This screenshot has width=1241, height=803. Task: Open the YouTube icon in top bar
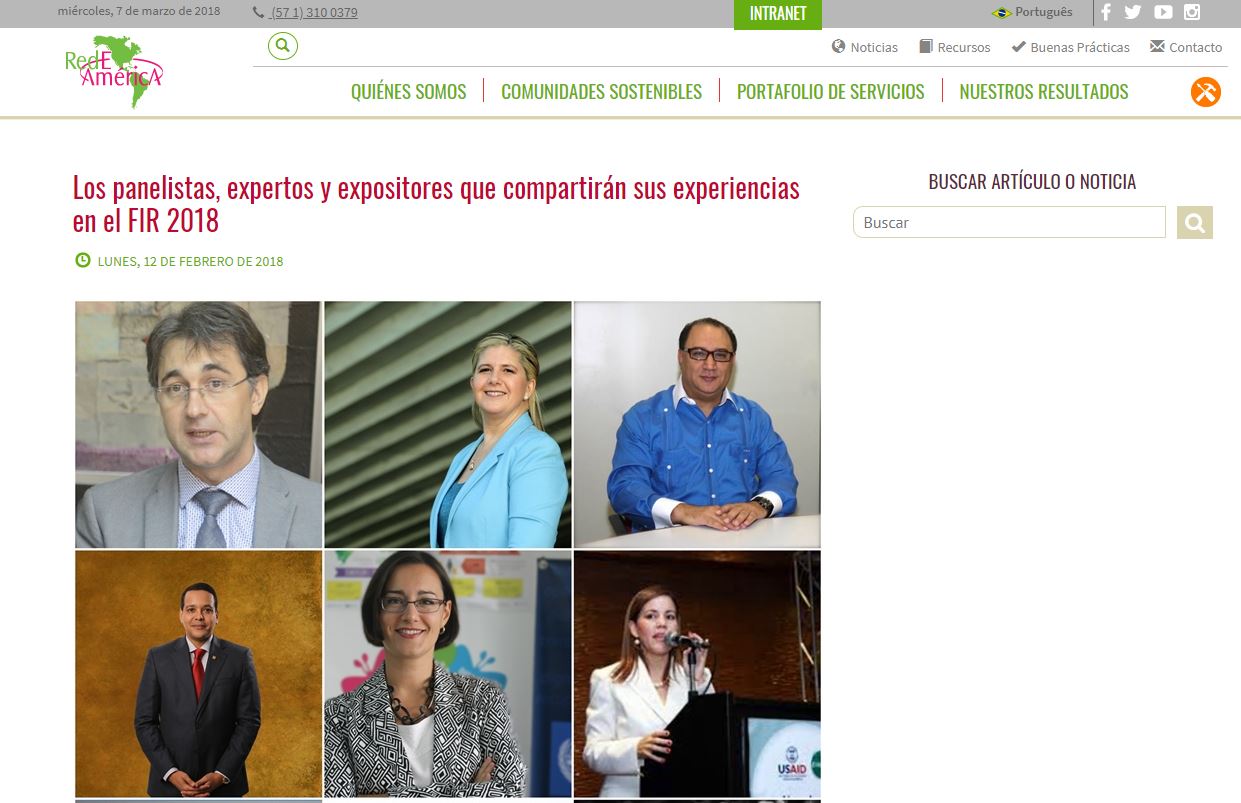coord(1163,12)
